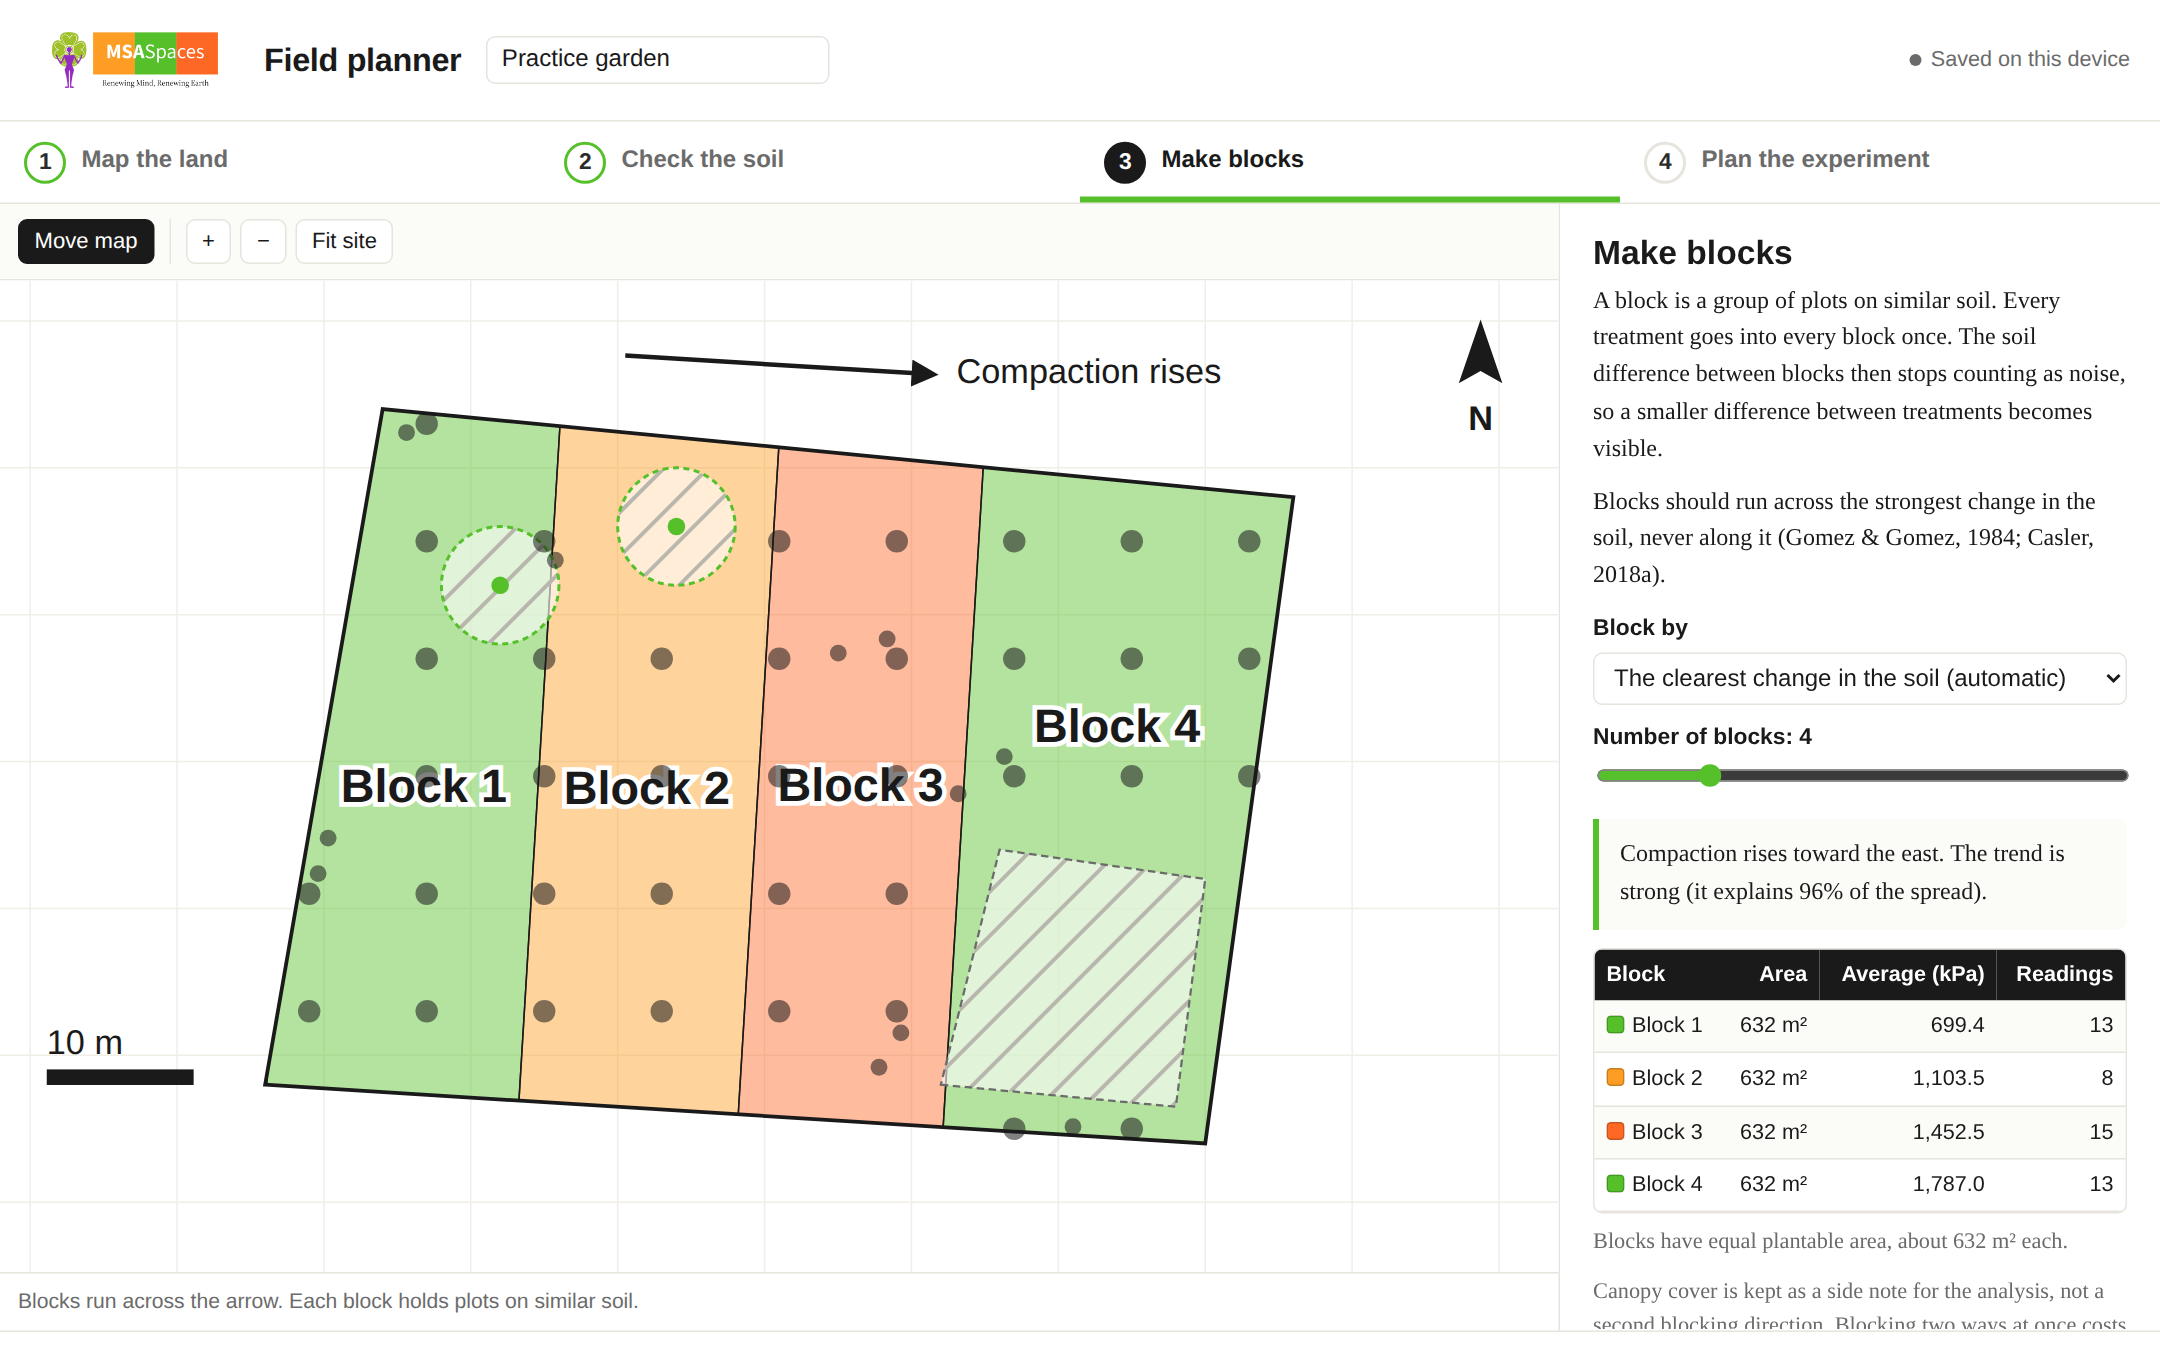Image resolution: width=2160 pixels, height=1350 pixels.
Task: Open the Block by dropdown
Action: click(1859, 678)
